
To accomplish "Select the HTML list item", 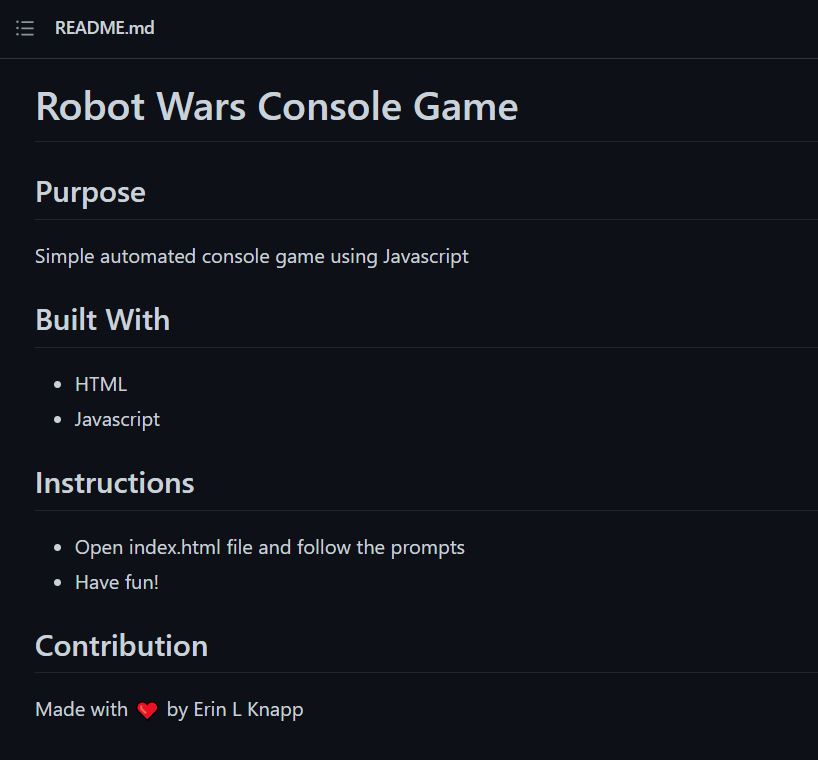I will [100, 384].
